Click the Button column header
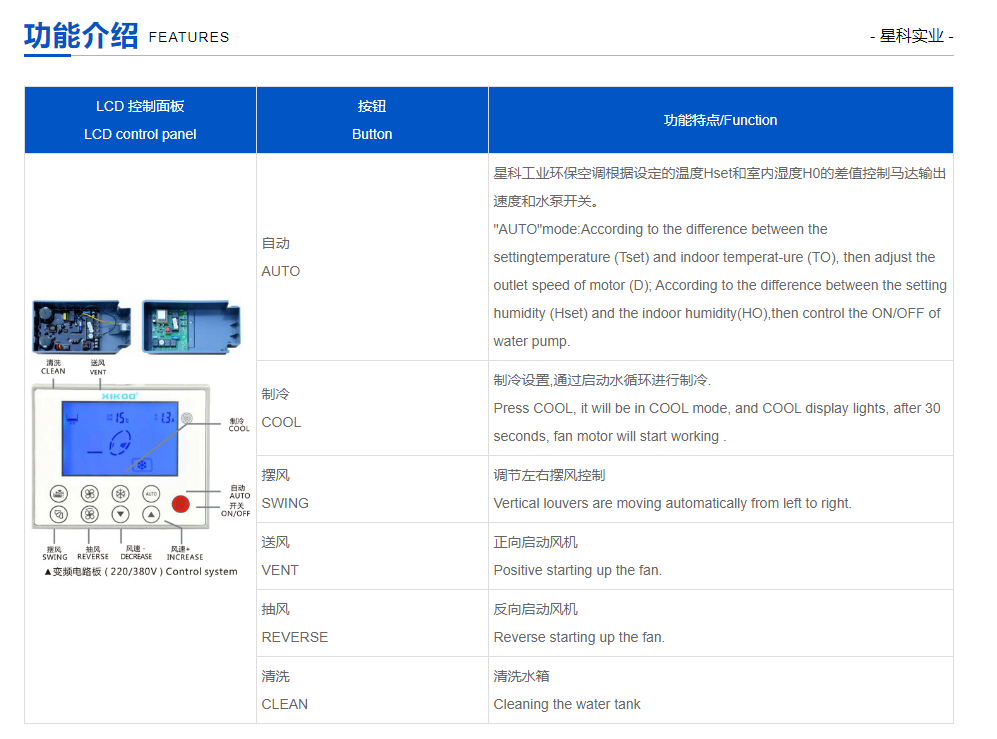 pyautogui.click(x=371, y=119)
